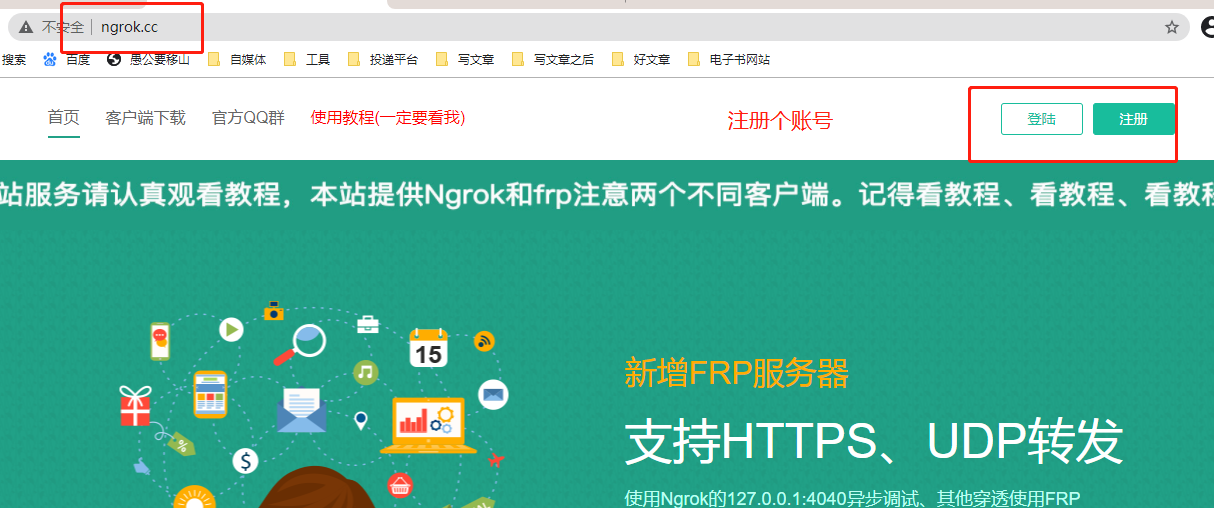This screenshot has width=1214, height=508.
Task: Click the 搜索 bookmark item
Action: (14, 60)
